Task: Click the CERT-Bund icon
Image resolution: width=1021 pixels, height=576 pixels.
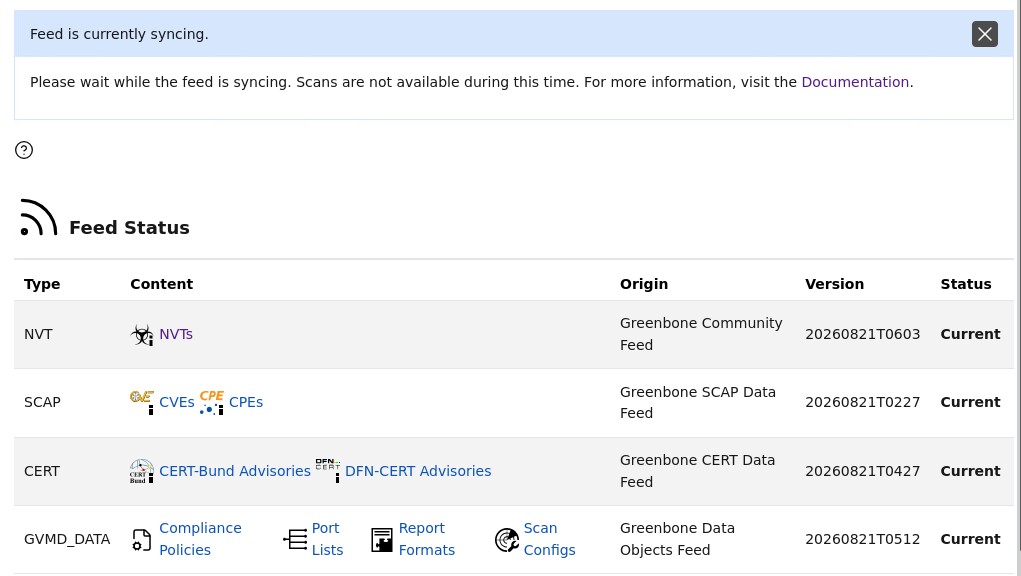Action: (x=142, y=471)
